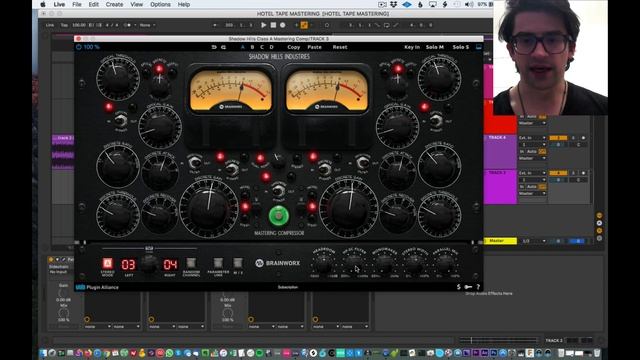The image size is (640, 360).
Task: Open the Dropbox menu bar icon
Action: pyautogui.click(x=394, y=4)
